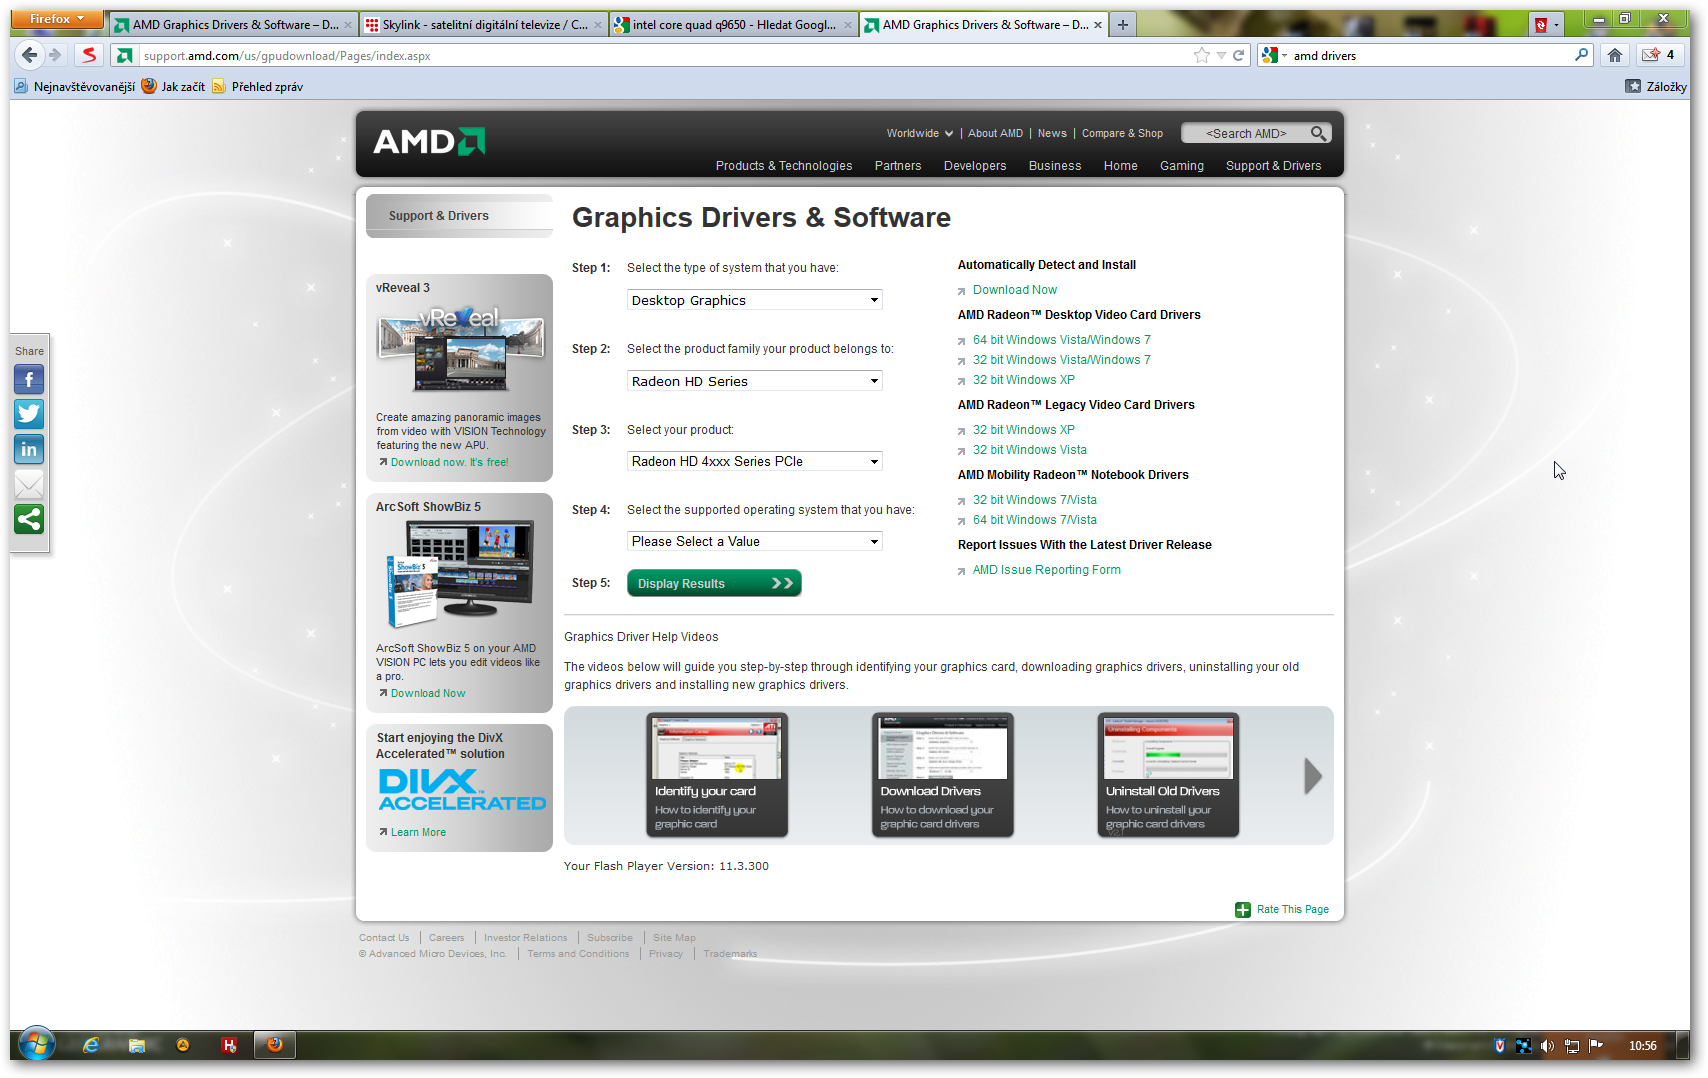Open Download Drivers help video thumbnail

point(942,775)
